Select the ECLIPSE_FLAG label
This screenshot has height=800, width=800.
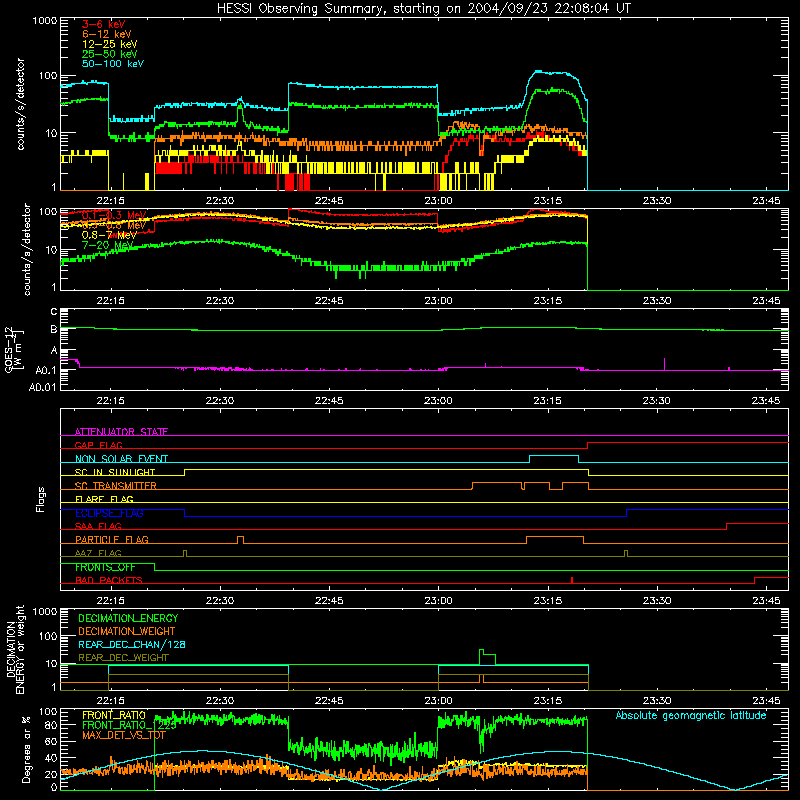click(x=109, y=513)
